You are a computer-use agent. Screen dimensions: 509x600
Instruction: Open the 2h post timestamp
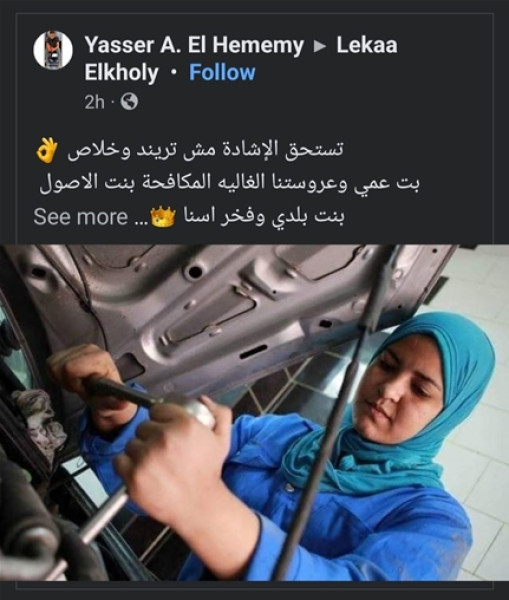(x=94, y=102)
